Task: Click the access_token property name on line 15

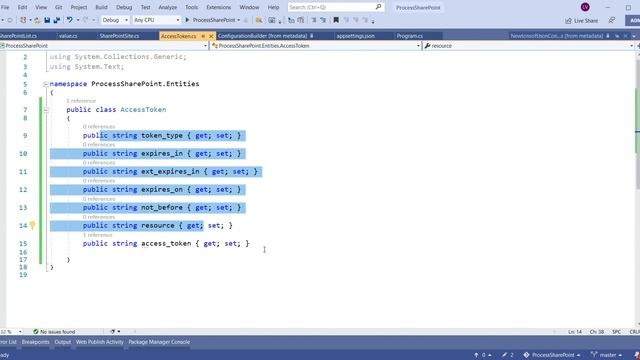Action: coord(166,244)
